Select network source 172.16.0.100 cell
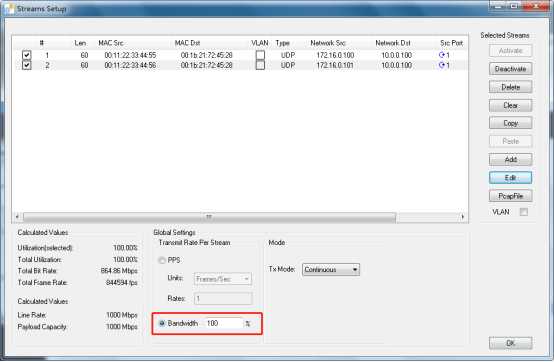This screenshot has height=362, width=554. pos(335,55)
